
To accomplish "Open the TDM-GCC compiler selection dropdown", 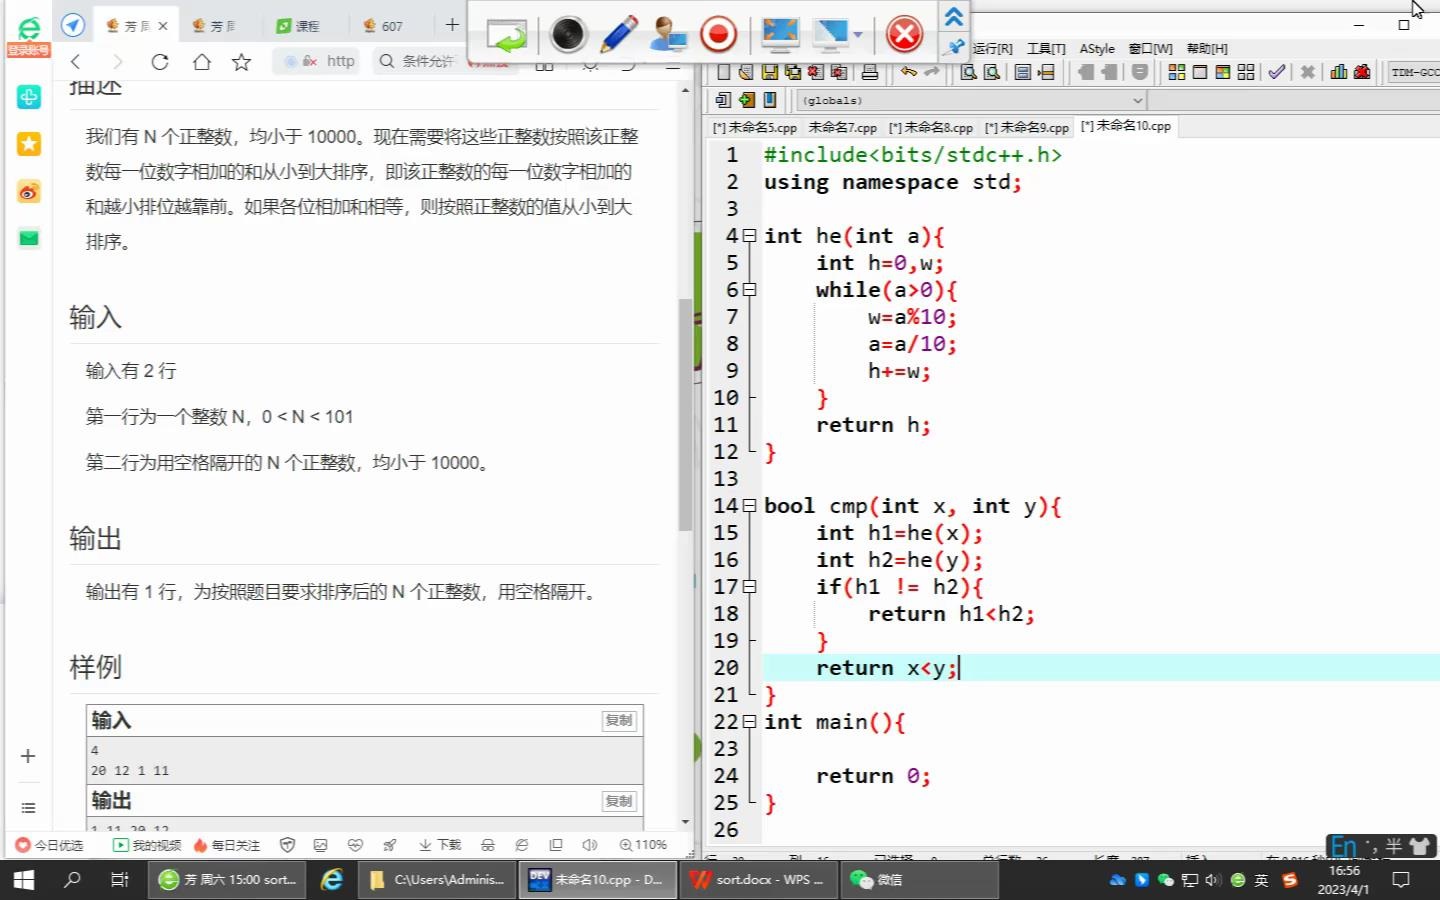I will [x=1414, y=72].
